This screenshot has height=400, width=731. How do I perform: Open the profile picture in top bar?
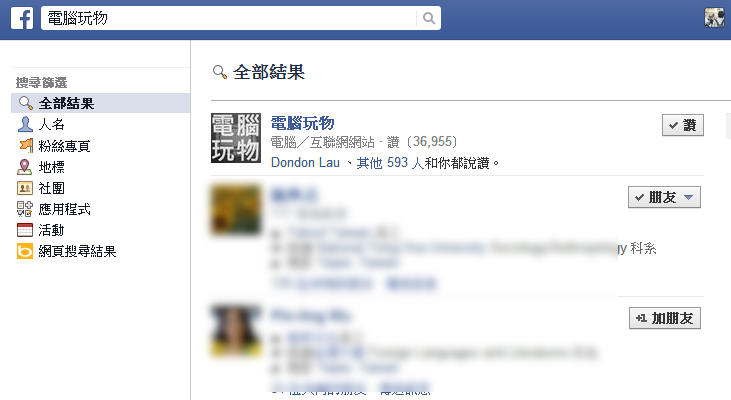(714, 18)
